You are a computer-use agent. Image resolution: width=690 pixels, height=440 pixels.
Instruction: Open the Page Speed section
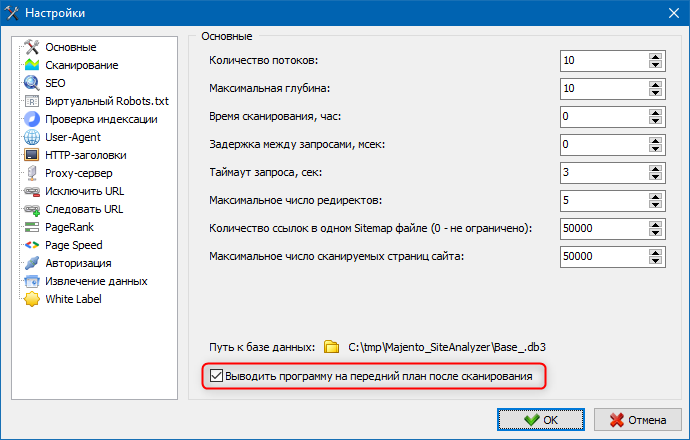pos(73,245)
